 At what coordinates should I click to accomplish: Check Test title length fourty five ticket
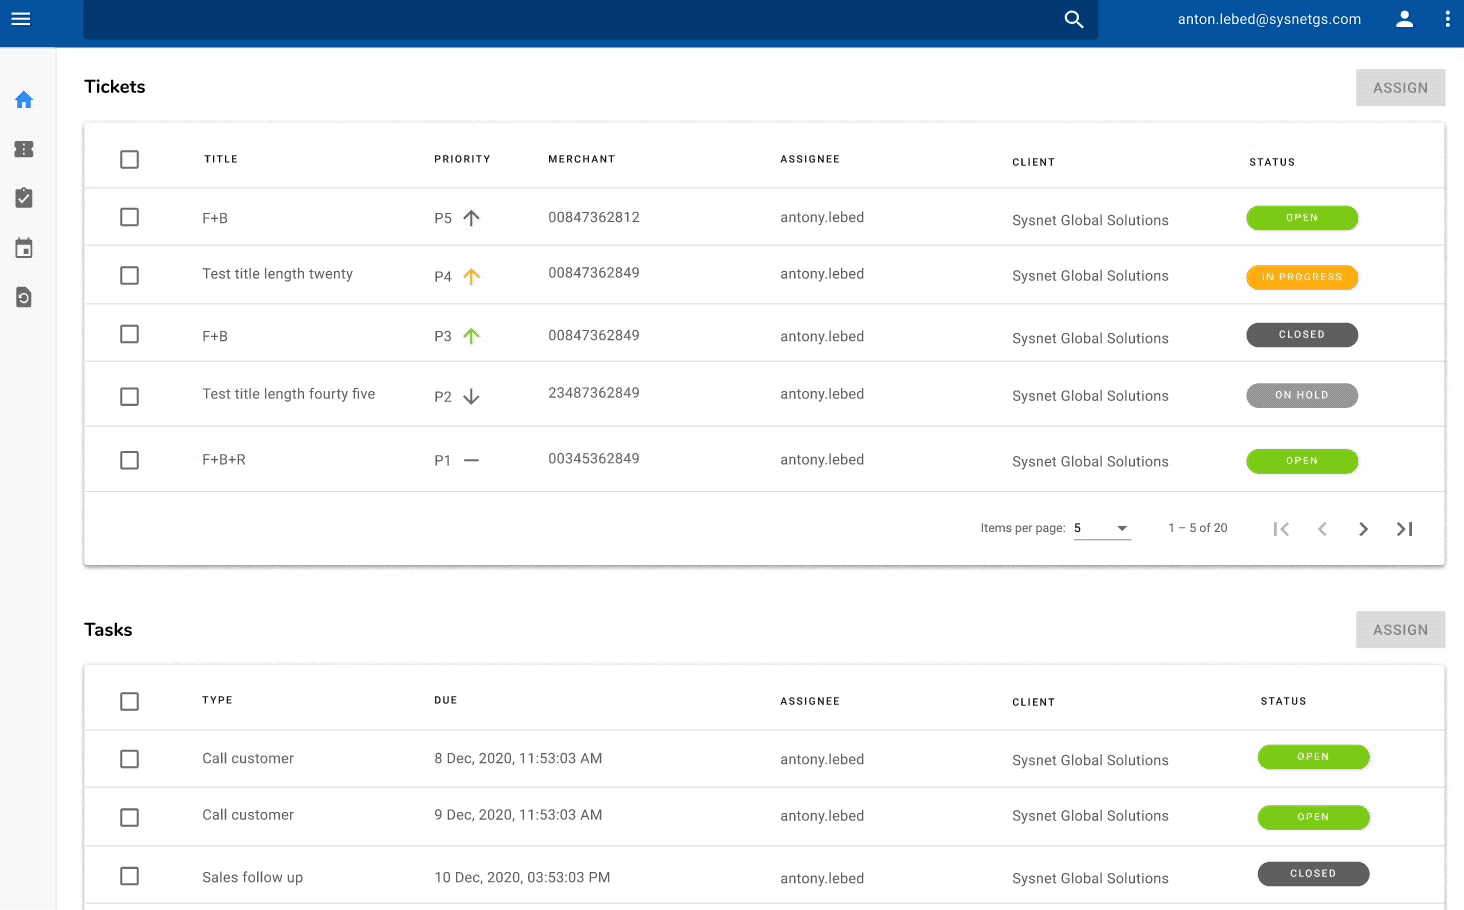pyautogui.click(x=129, y=397)
